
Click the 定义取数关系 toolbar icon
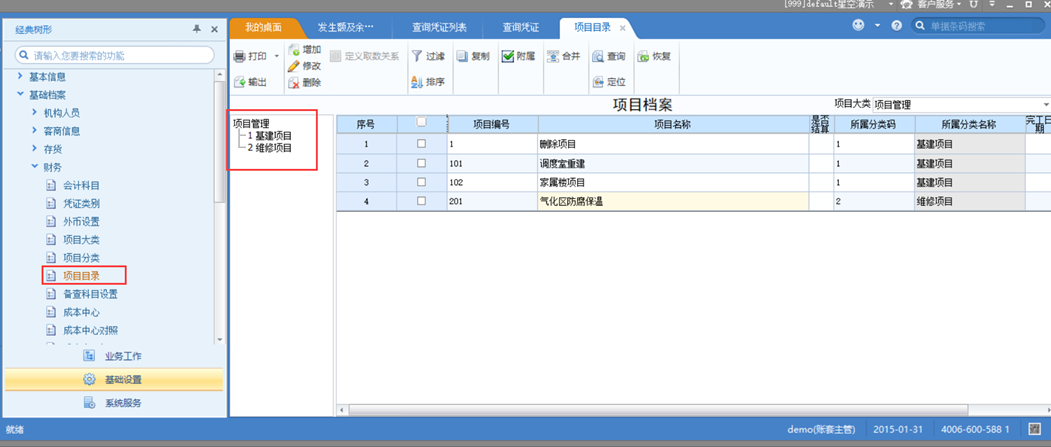[335, 57]
